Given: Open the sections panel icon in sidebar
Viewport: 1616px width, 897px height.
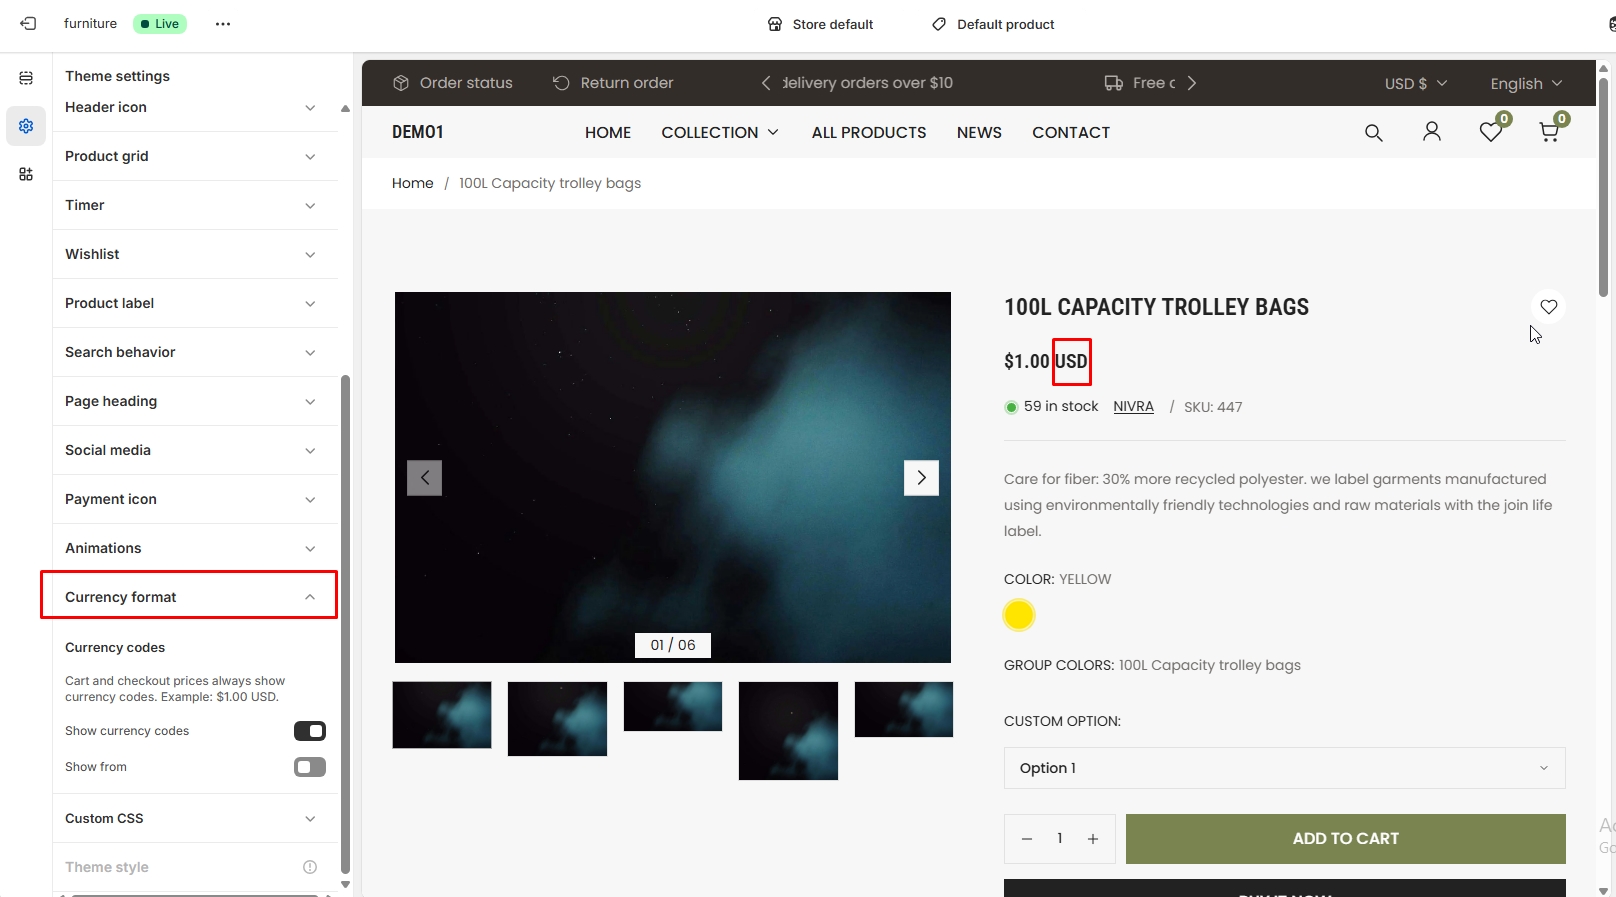Looking at the screenshot, I should [26, 78].
